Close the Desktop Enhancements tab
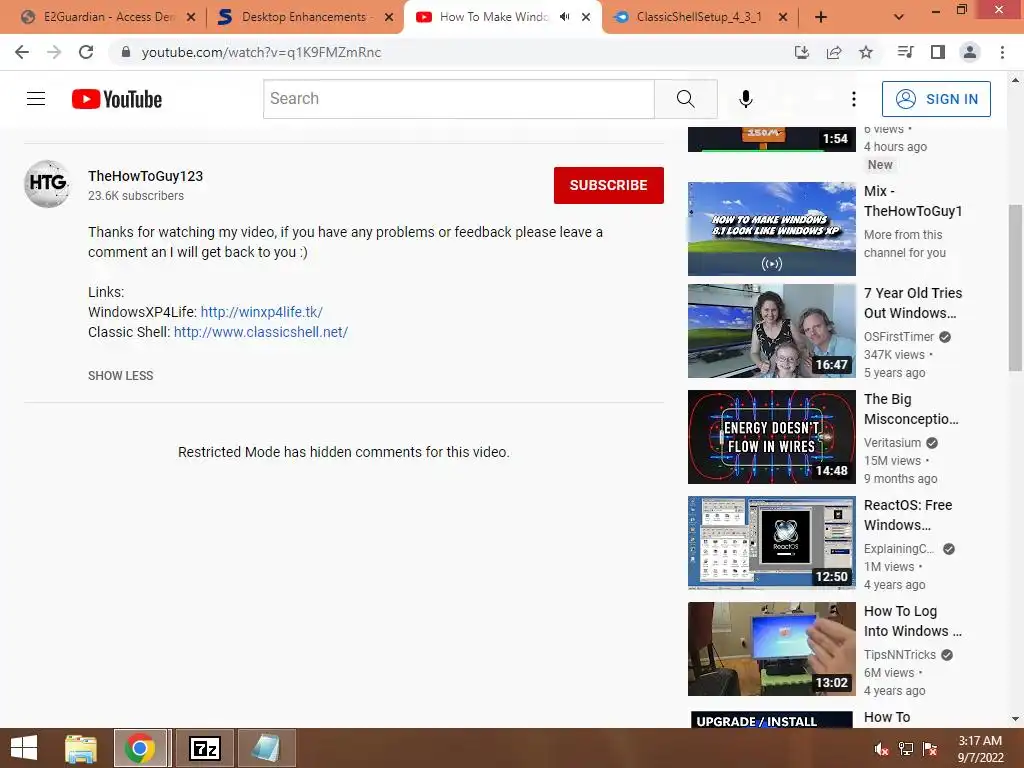The image size is (1024, 768). [389, 17]
